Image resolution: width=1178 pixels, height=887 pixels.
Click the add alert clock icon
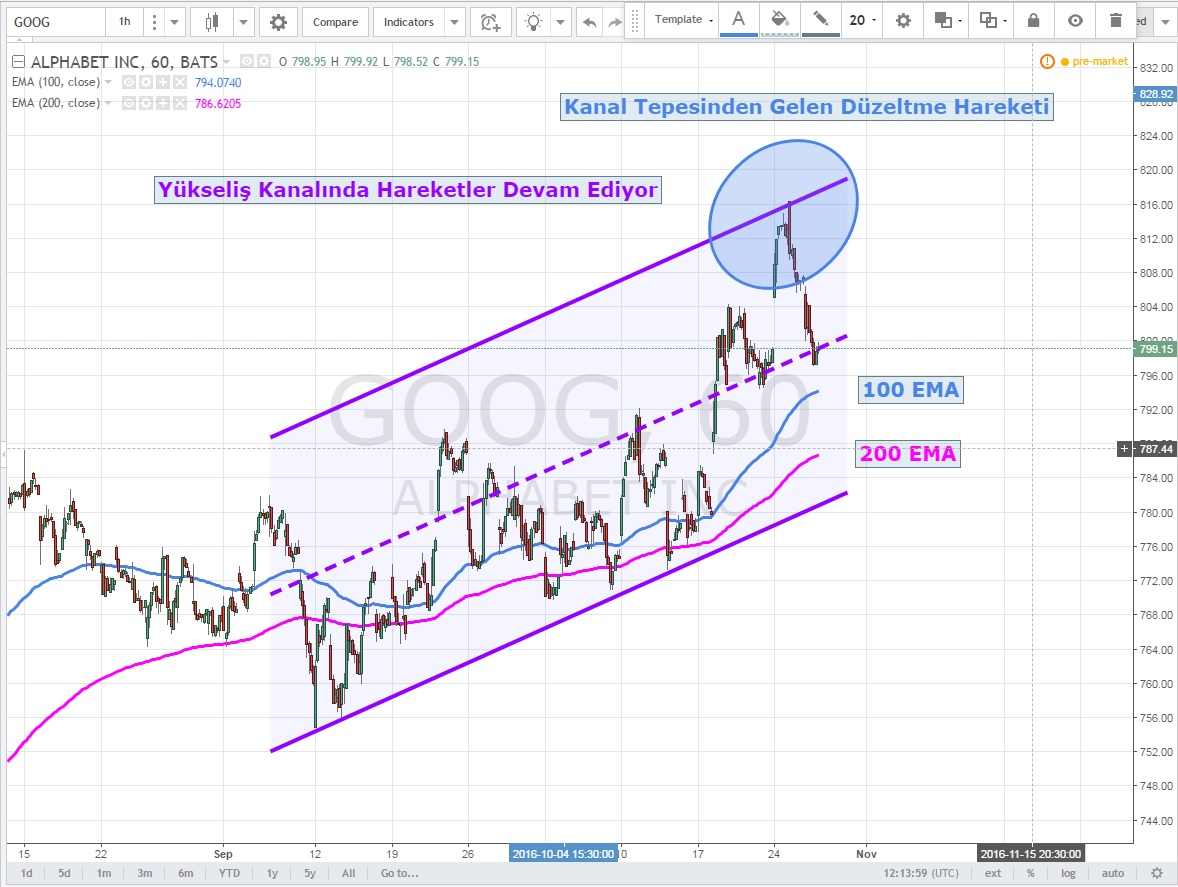click(x=490, y=21)
